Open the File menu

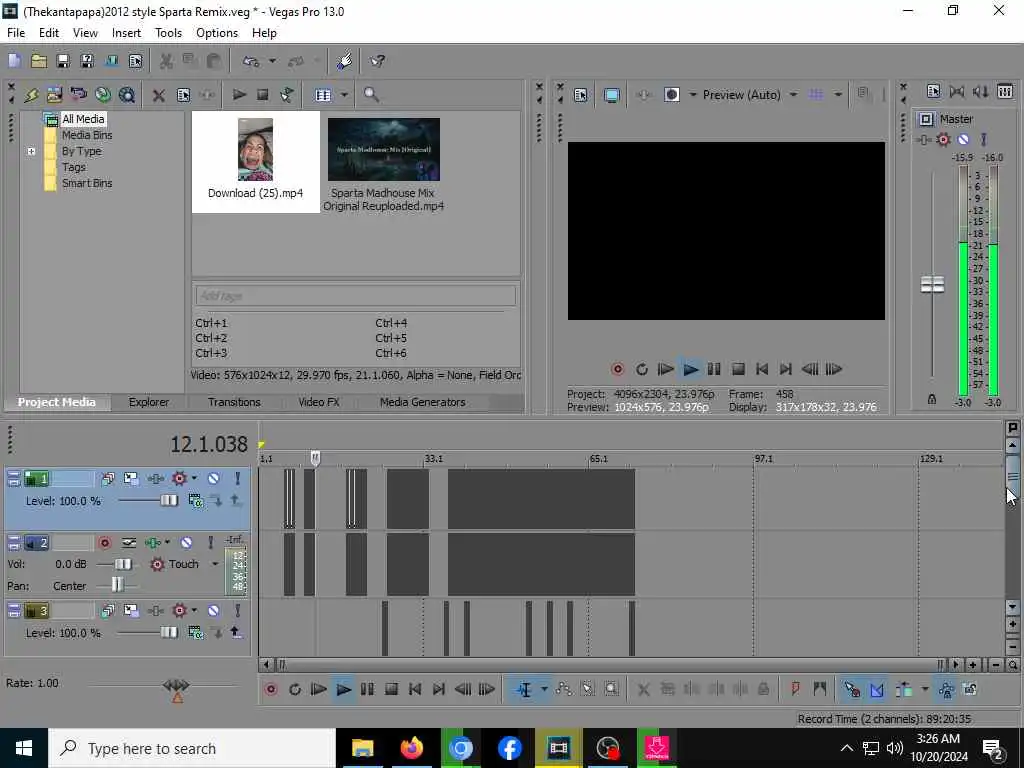(x=16, y=33)
